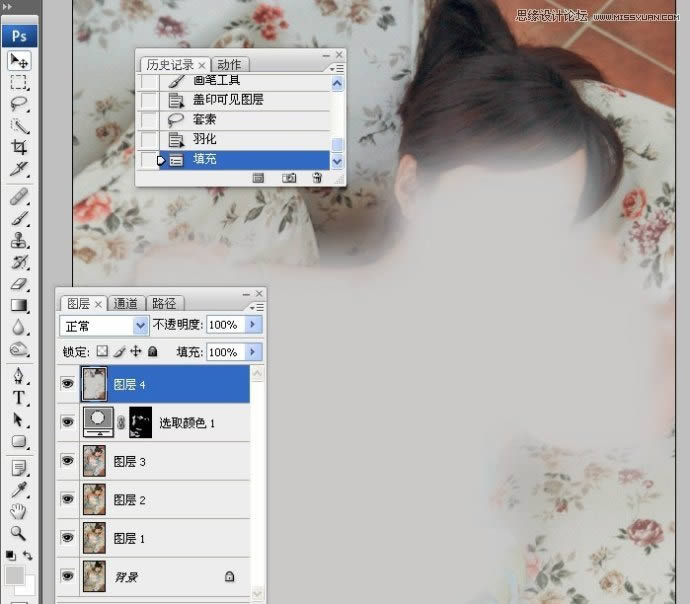Select the Hand tool
Viewport: 690px width, 604px height.
19,511
